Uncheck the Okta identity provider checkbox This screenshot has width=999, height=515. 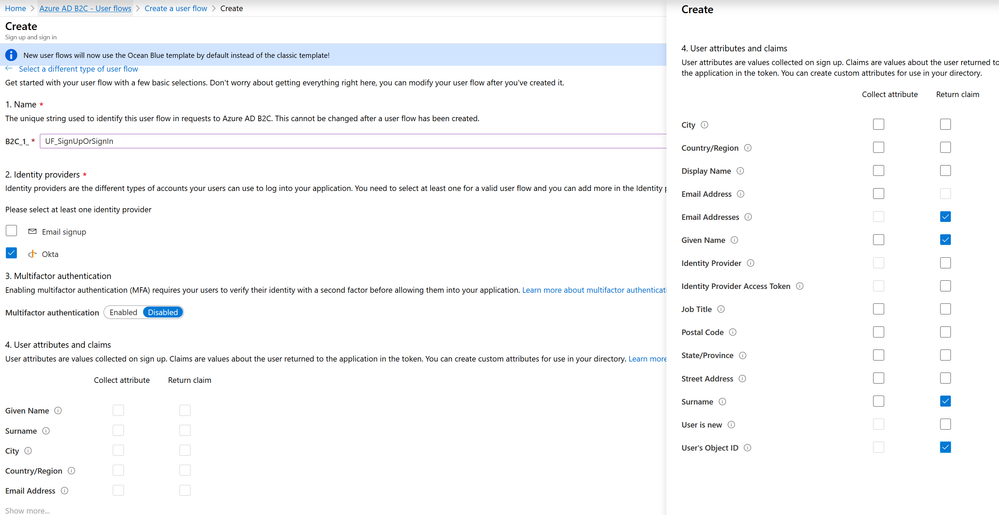point(11,253)
